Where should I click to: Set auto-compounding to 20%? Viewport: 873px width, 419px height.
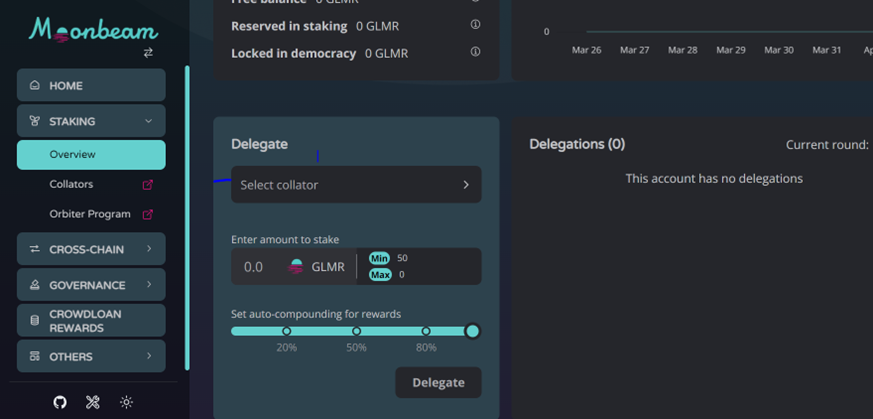point(287,331)
